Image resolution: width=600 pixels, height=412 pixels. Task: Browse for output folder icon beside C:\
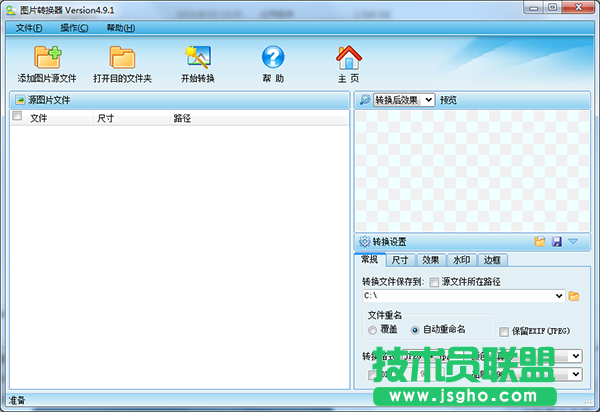pos(574,296)
